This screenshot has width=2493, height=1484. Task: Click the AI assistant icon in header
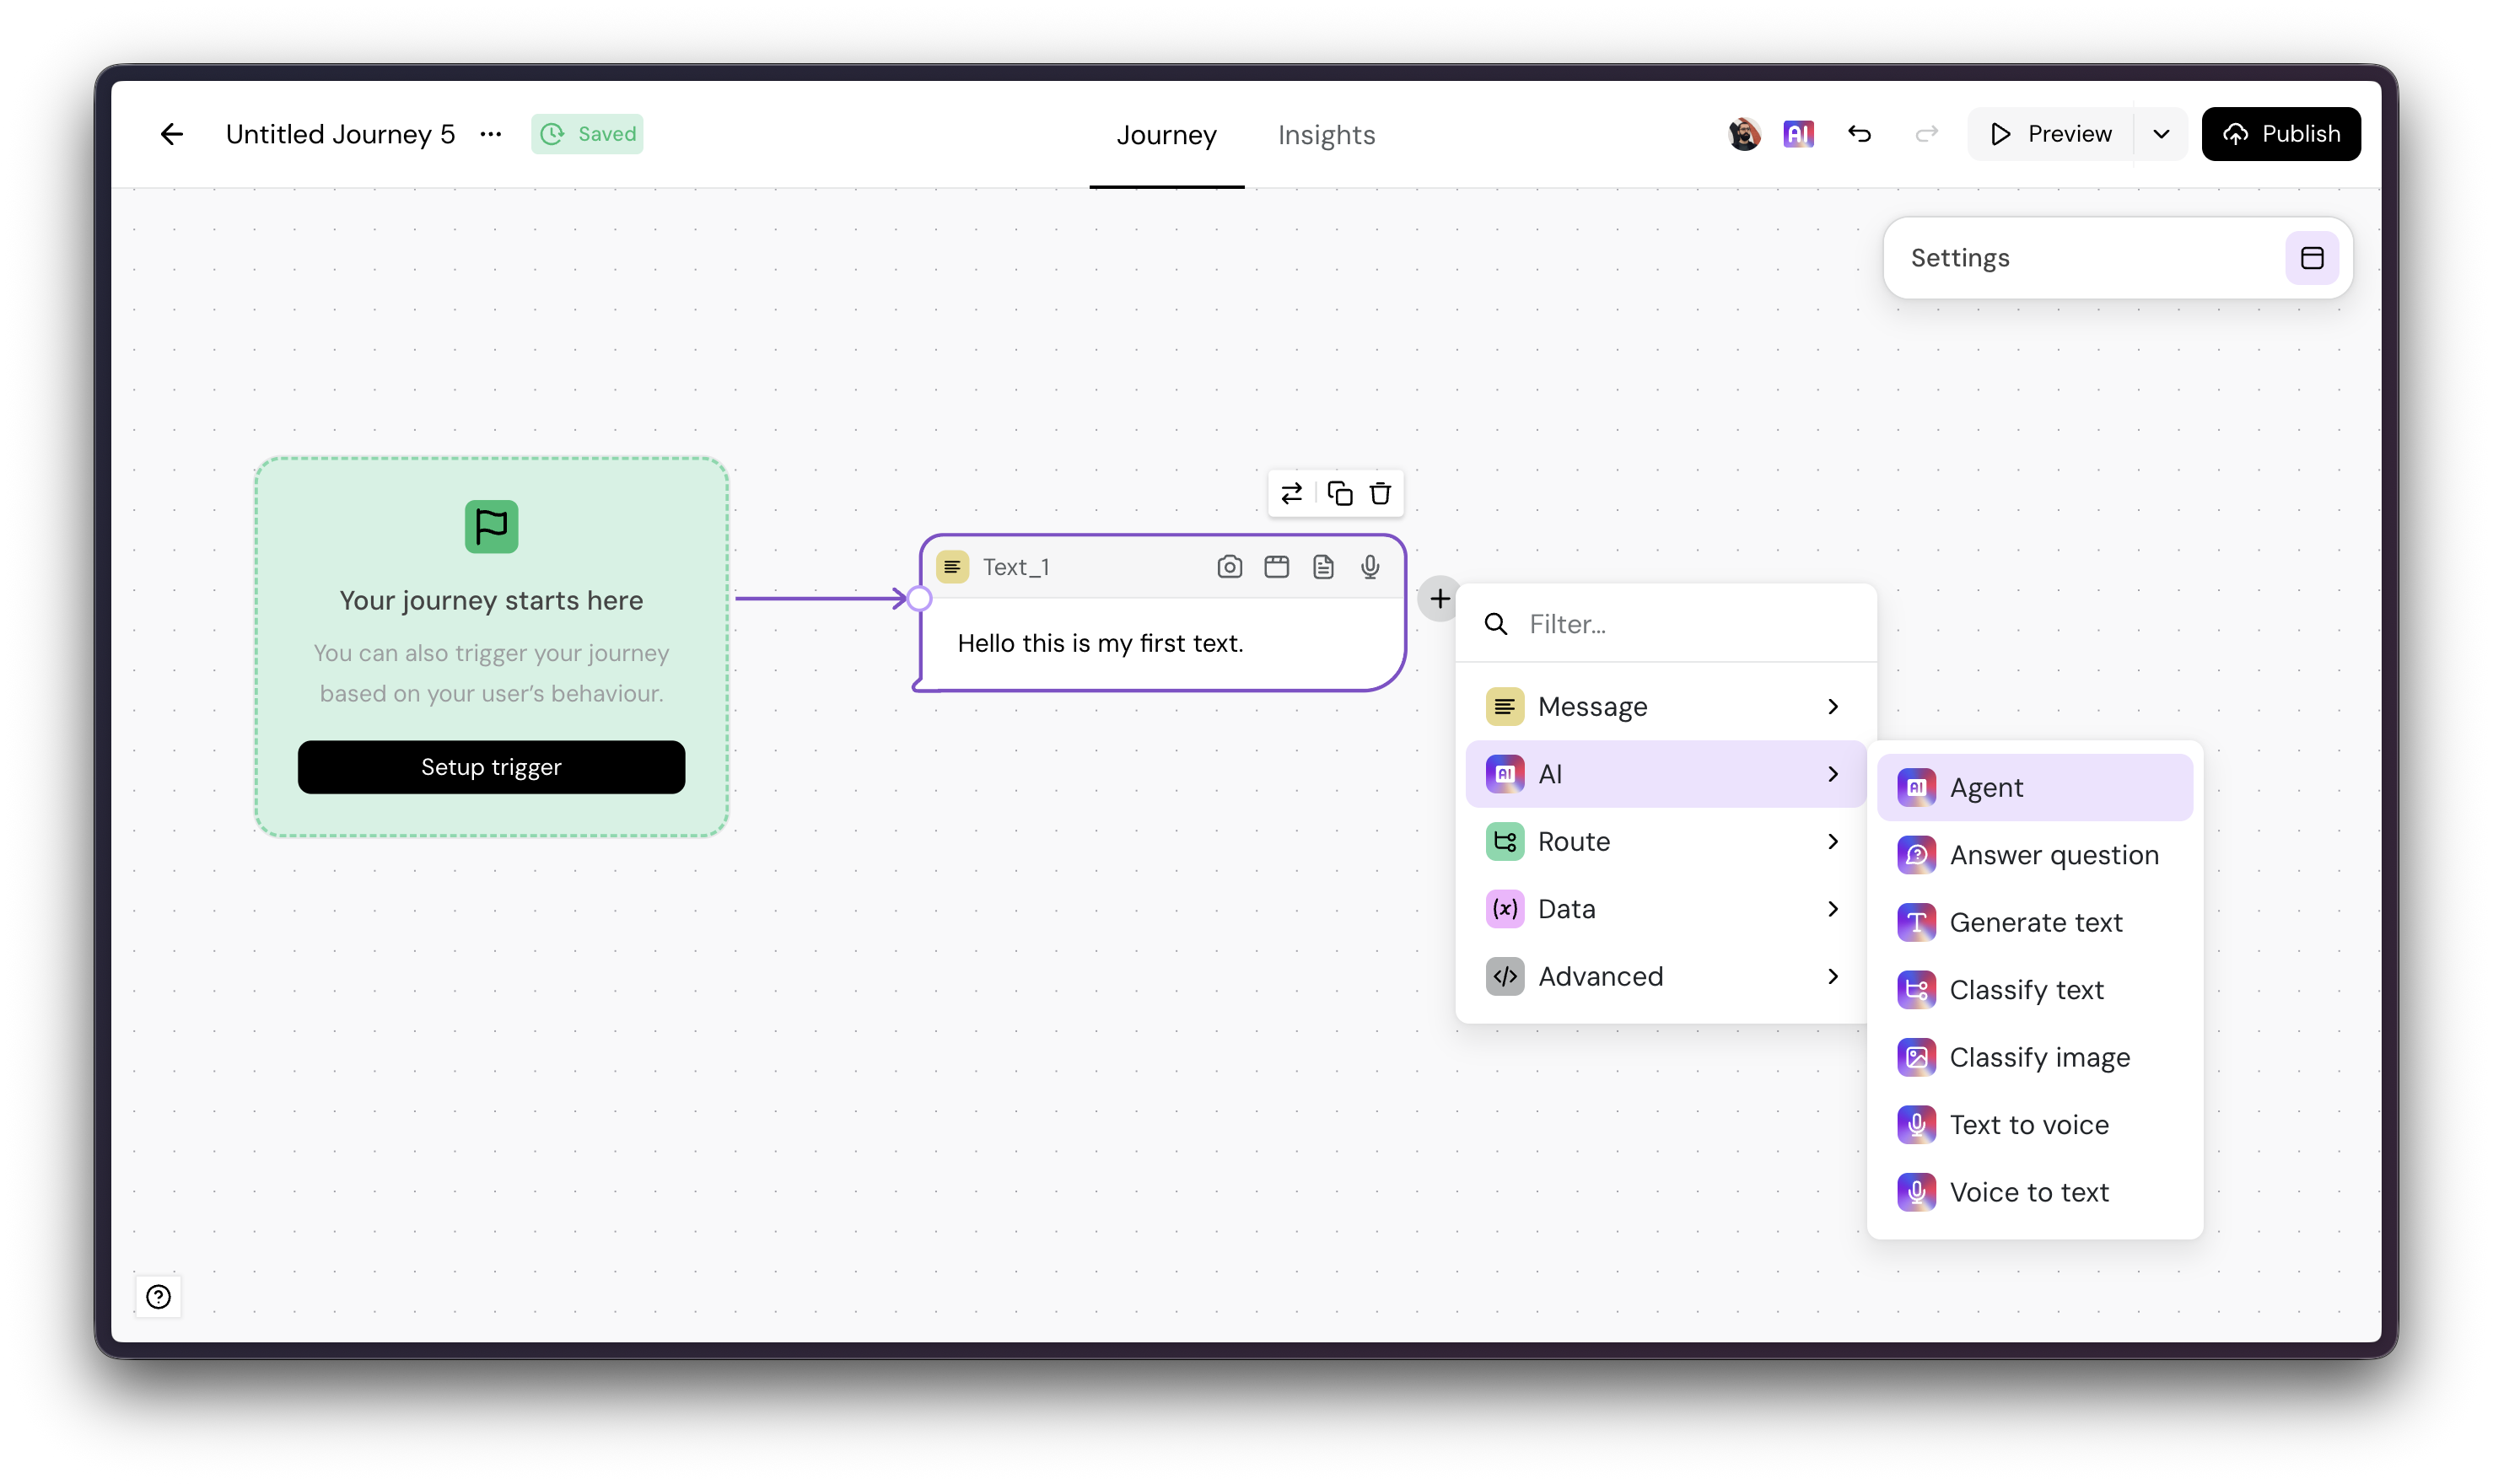(x=1798, y=134)
